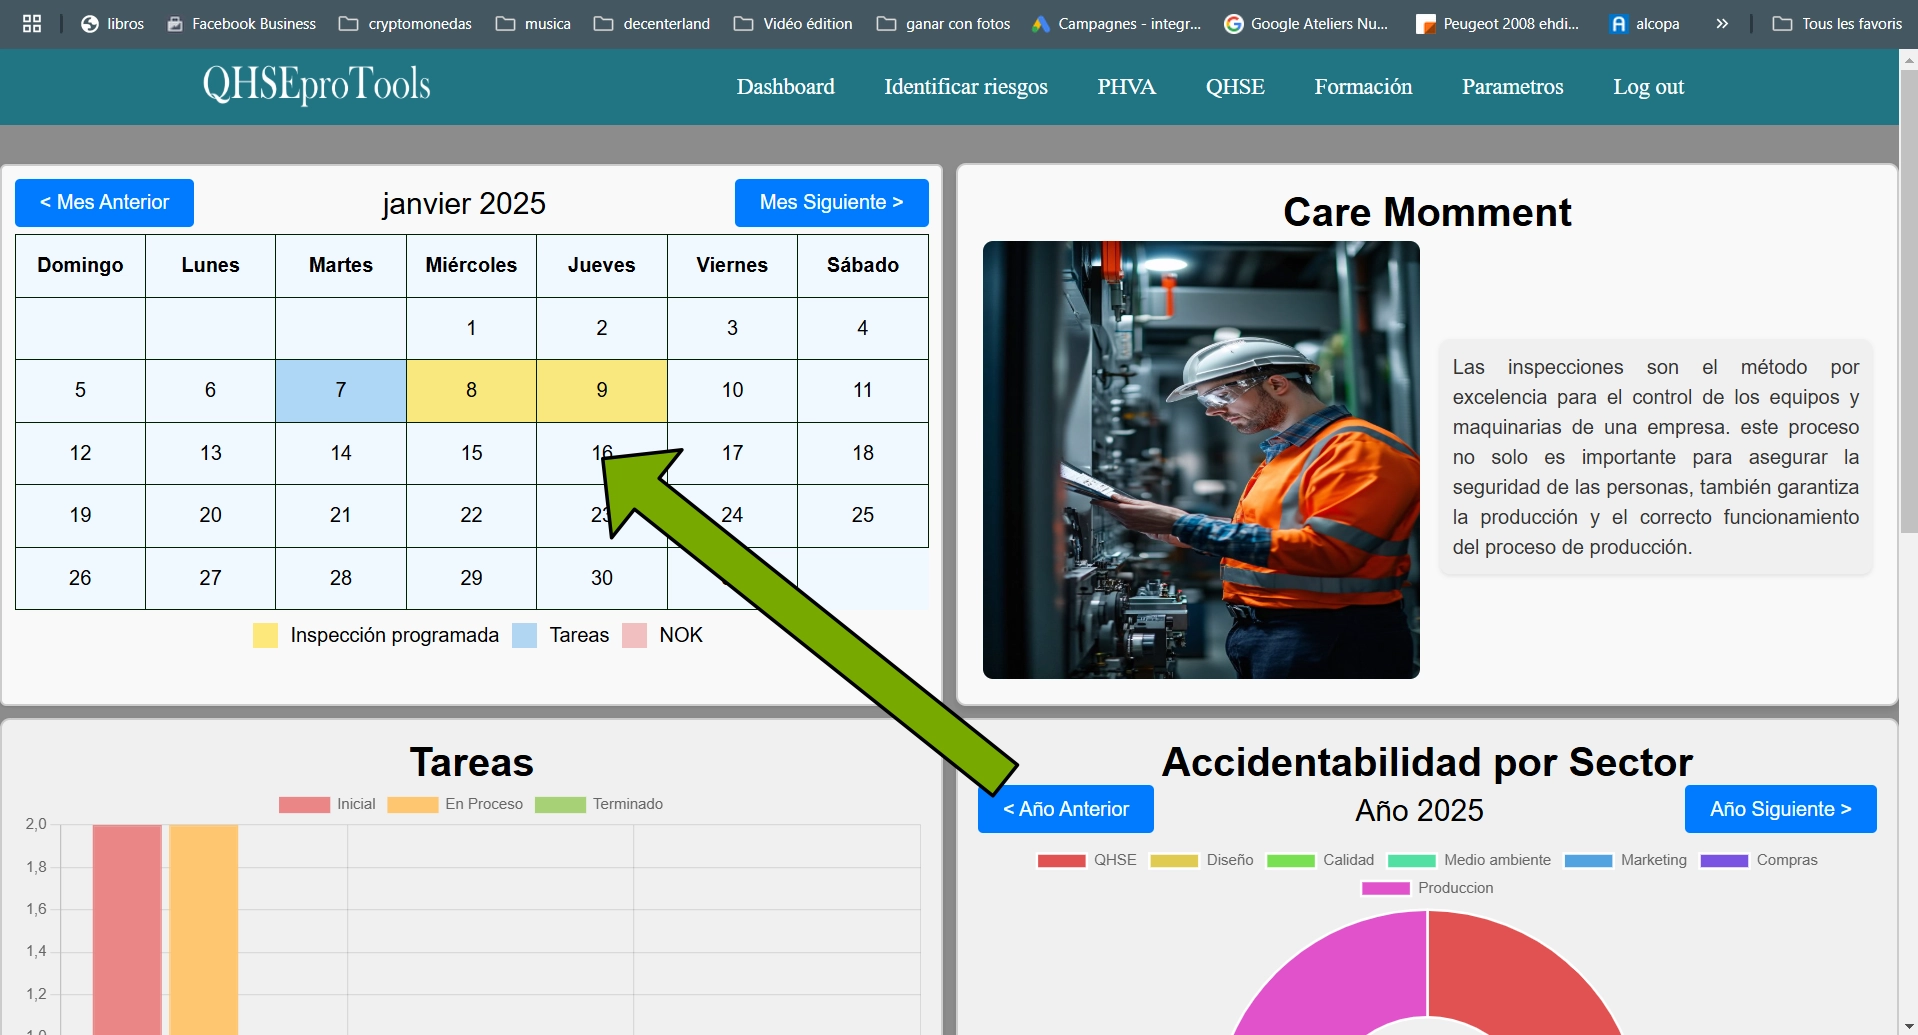Toggle Inicial series in Tareas chart legend
Screen dimensions: 1918x1035
point(327,804)
